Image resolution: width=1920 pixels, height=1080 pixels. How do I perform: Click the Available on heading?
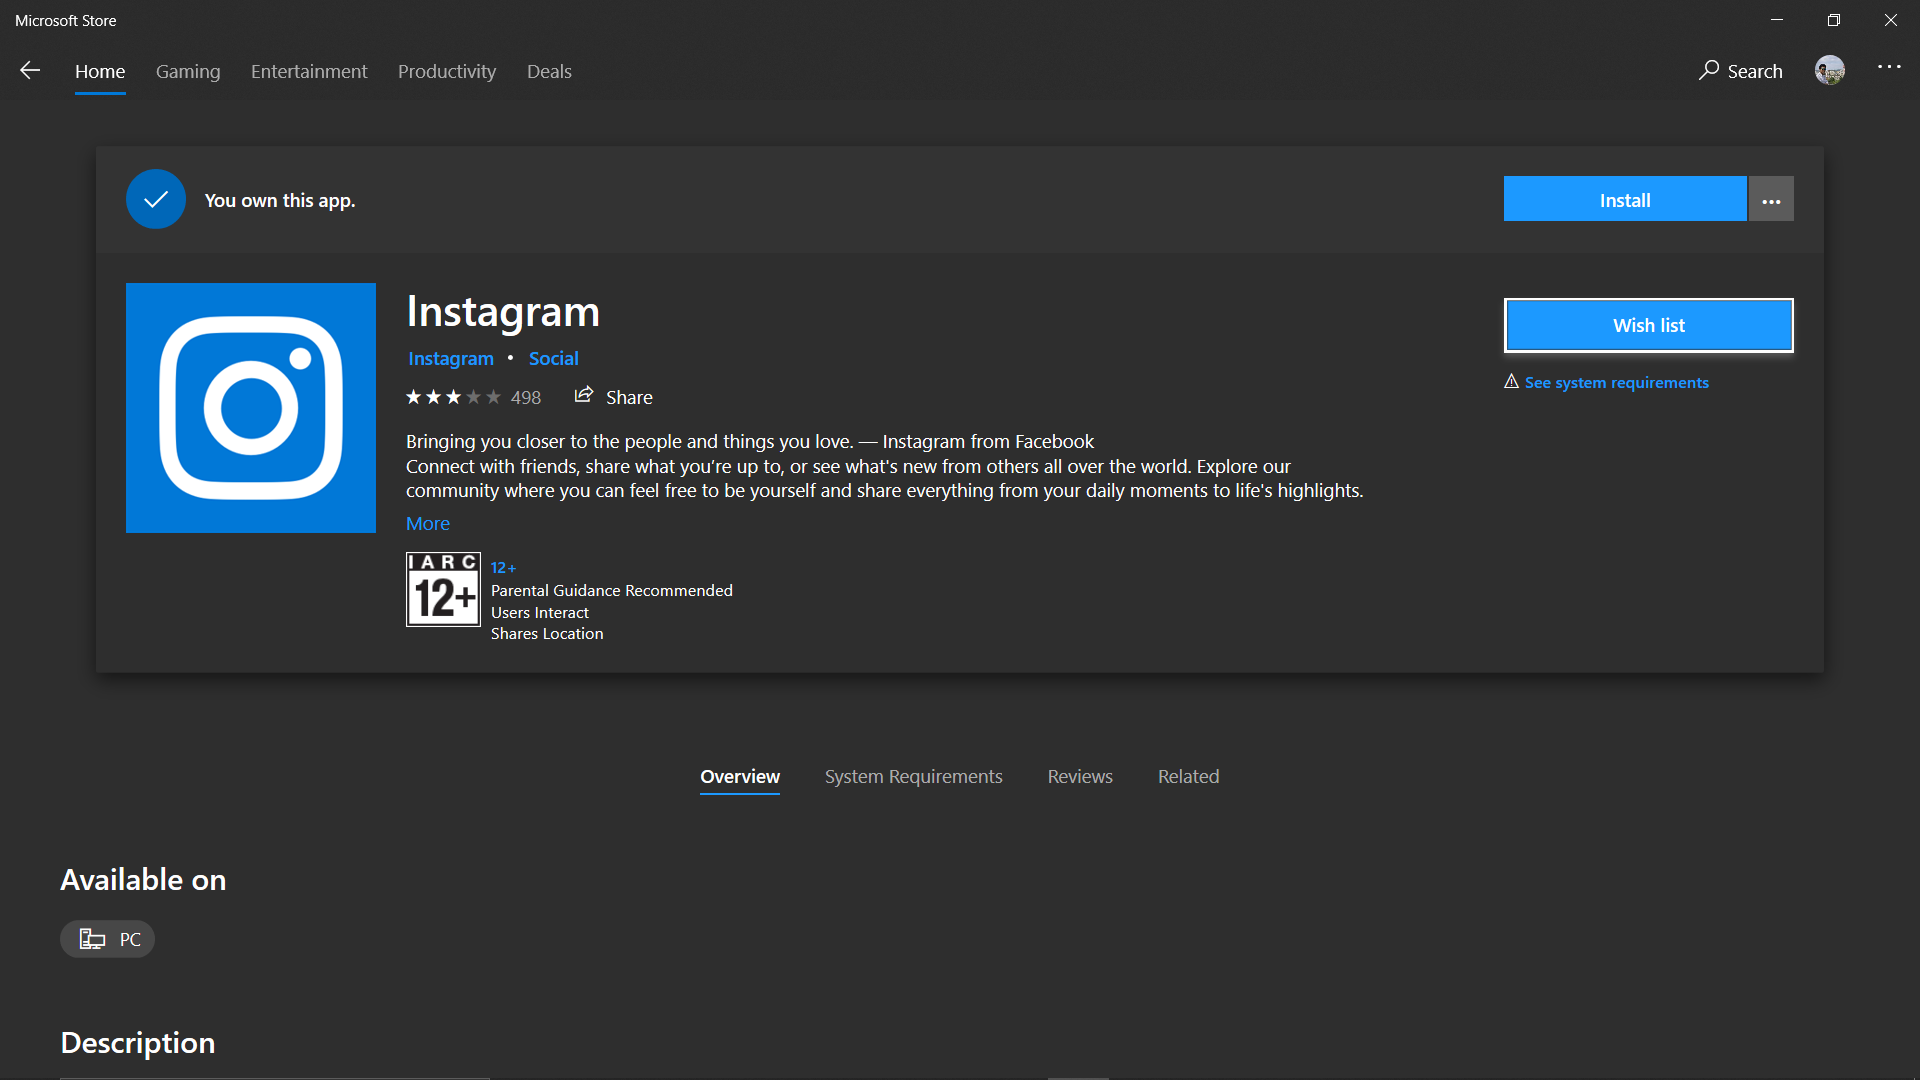tap(143, 880)
